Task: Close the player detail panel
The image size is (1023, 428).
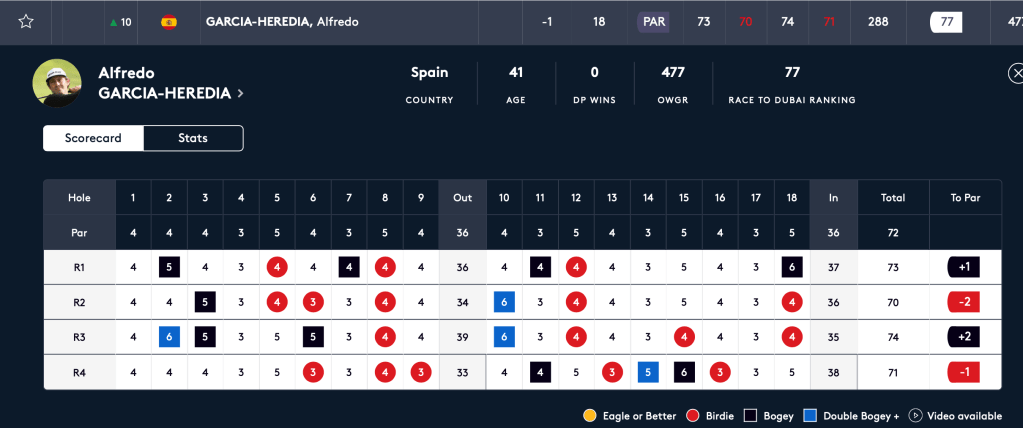Action: click(1016, 74)
